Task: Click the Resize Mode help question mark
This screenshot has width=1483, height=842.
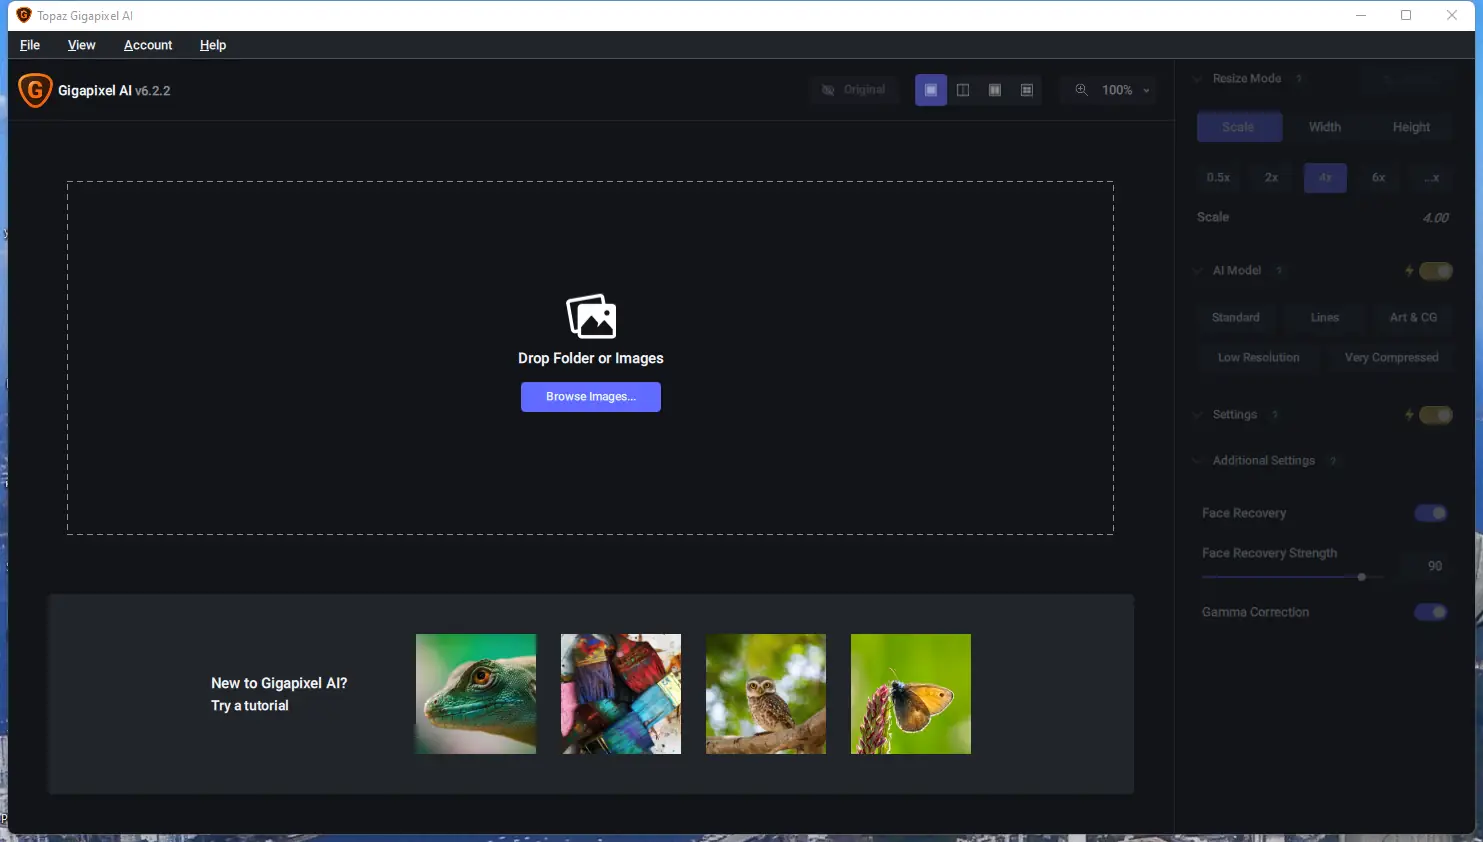Action: (1299, 79)
